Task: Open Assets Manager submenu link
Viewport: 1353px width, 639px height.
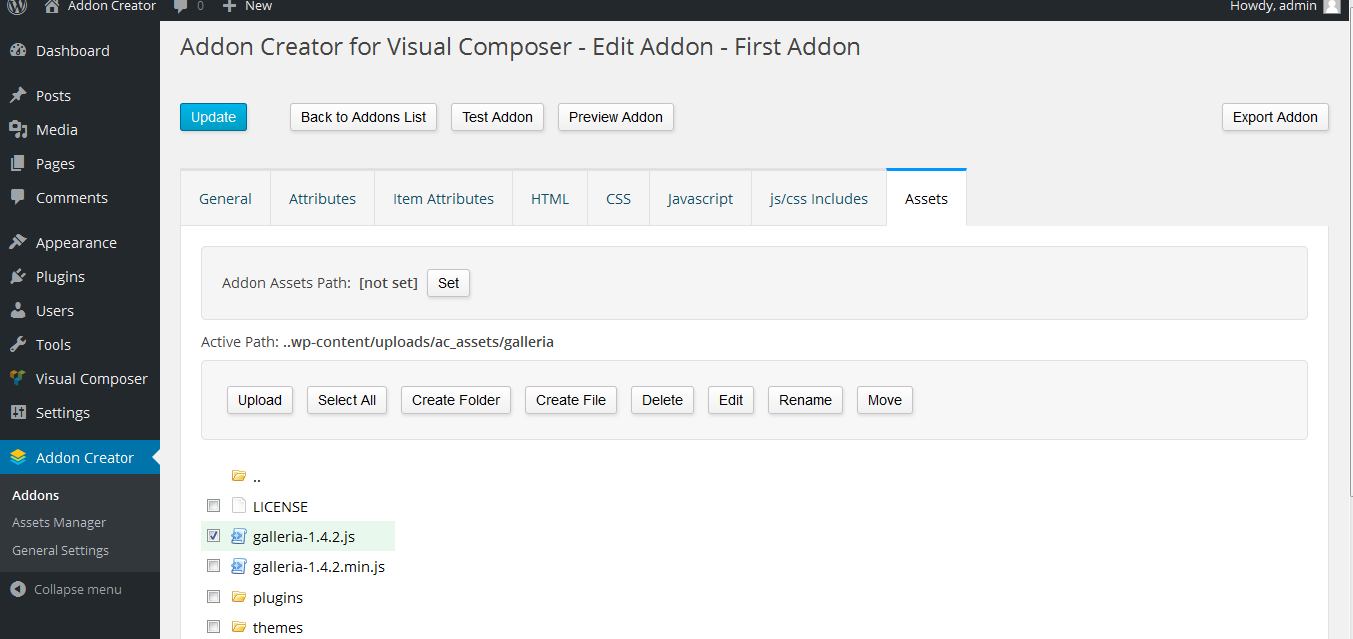Action: (x=59, y=523)
